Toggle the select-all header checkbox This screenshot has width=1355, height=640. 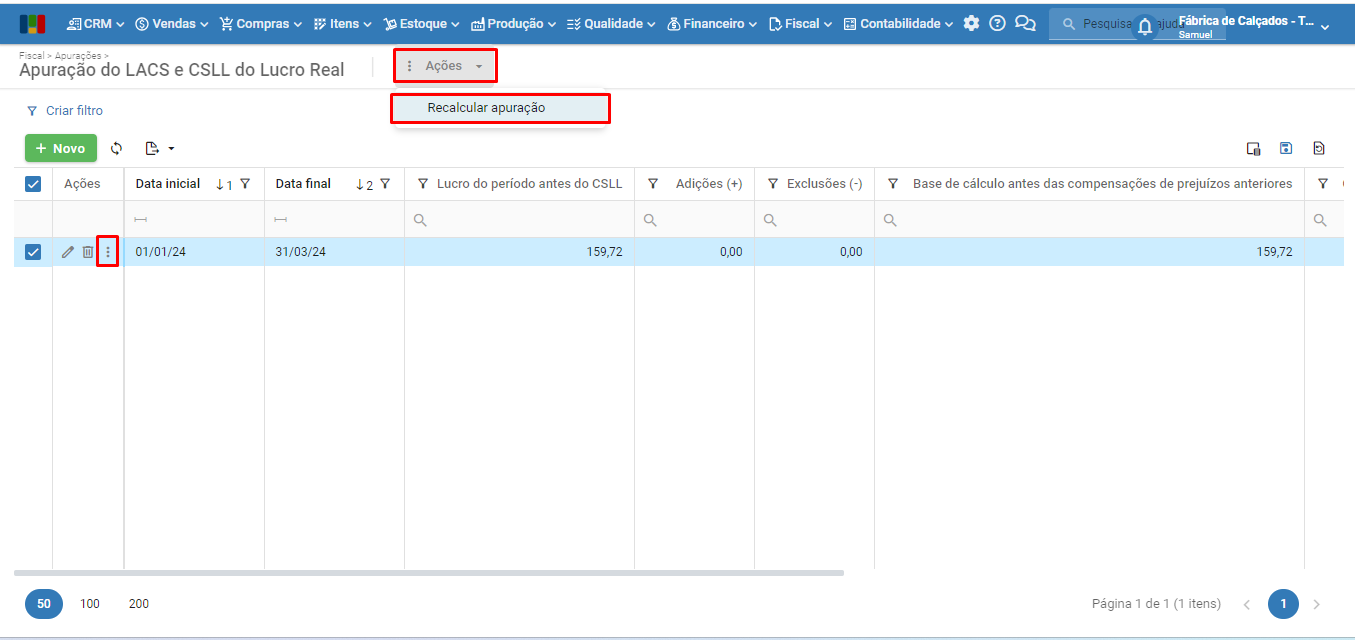pos(33,184)
